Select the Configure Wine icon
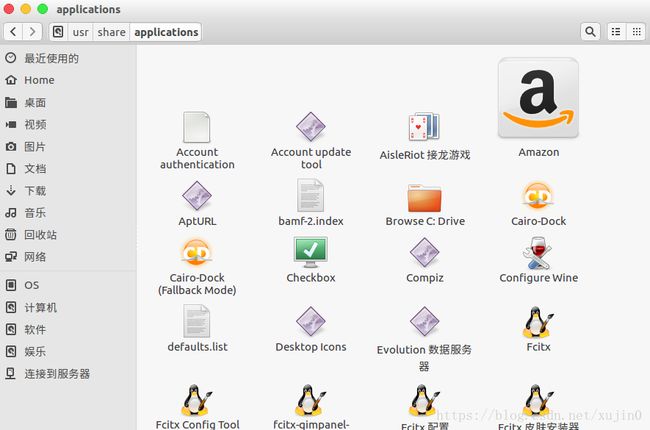This screenshot has width=650, height=430. pyautogui.click(x=538, y=253)
